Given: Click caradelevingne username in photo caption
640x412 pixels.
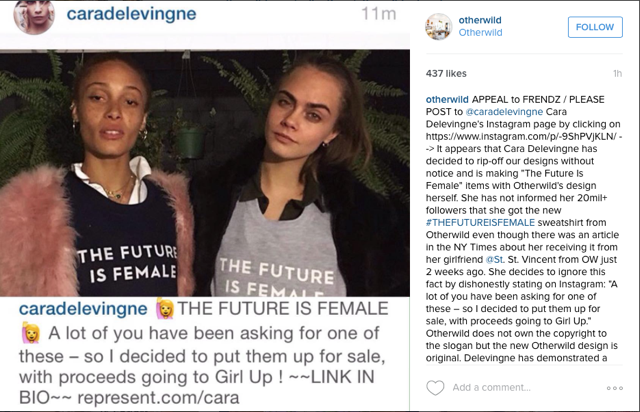Looking at the screenshot, I should pos(83,309).
